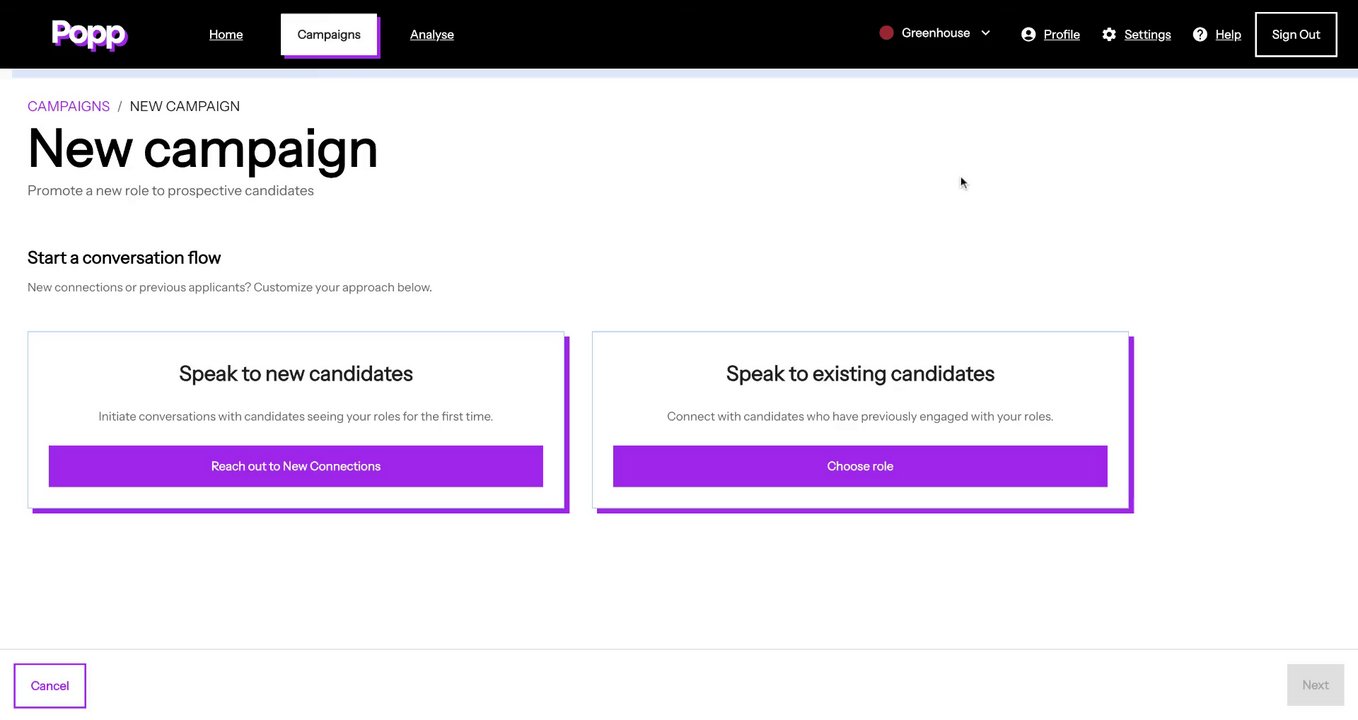
Task: Click the Next button
Action: 1315,685
